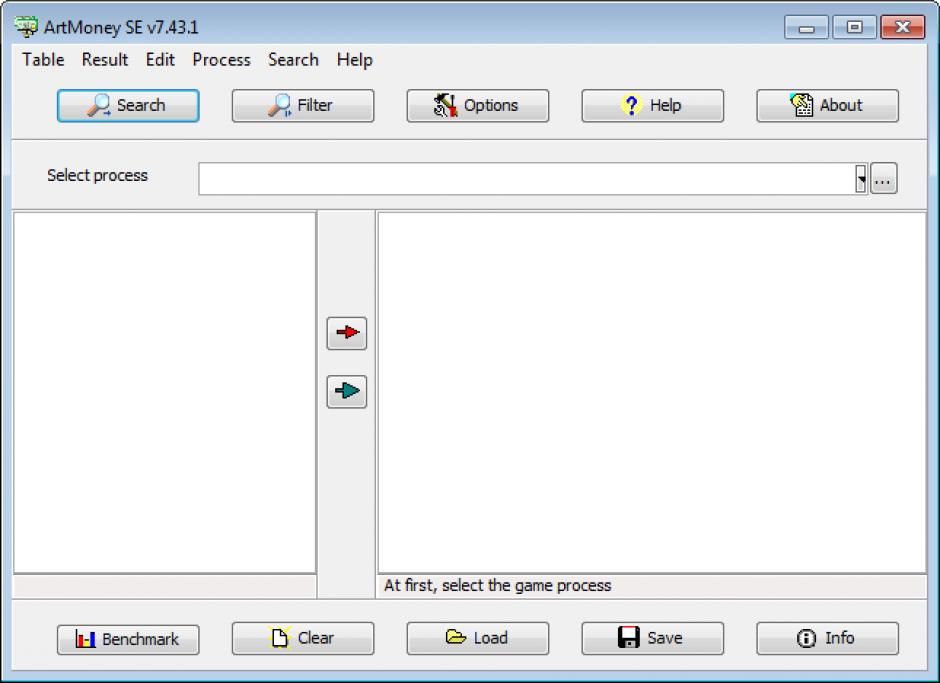Open the Options button
This screenshot has width=940, height=683.
coord(478,106)
